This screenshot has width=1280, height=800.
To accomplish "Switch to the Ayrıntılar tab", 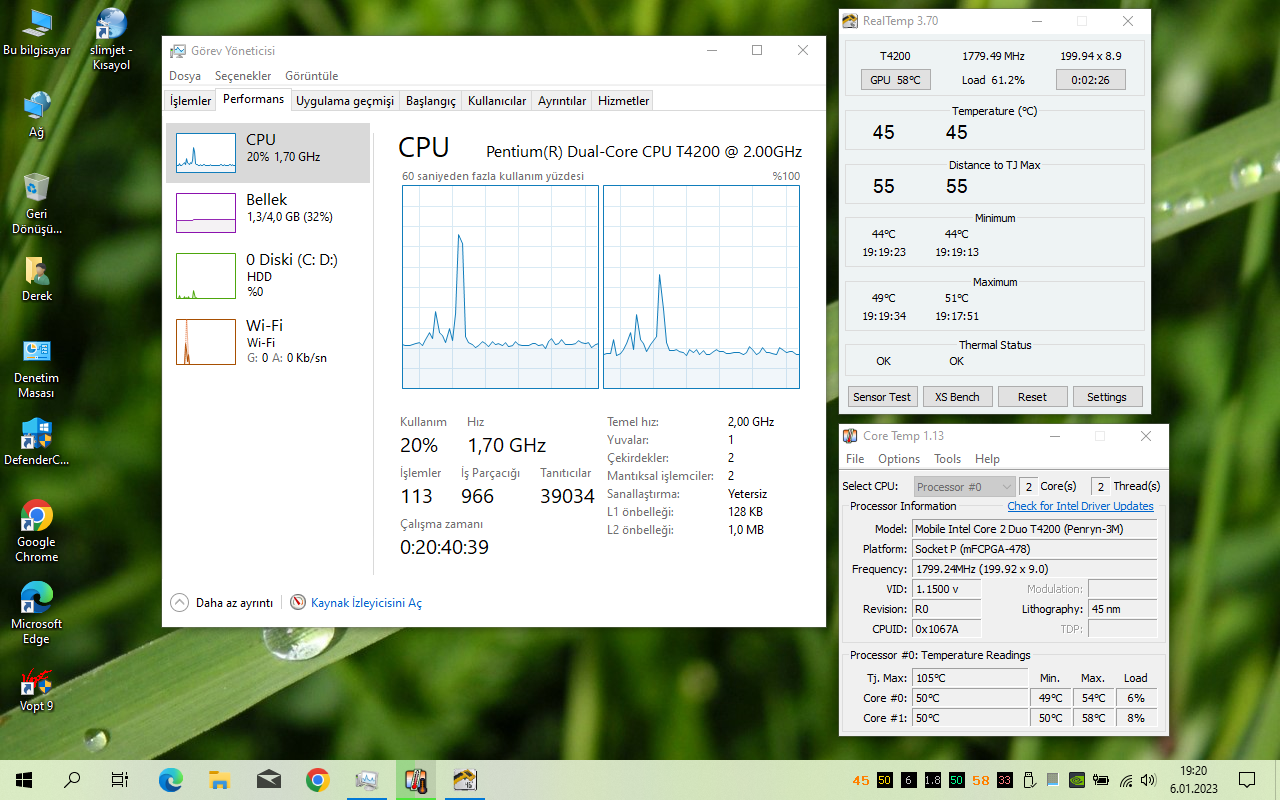I will [562, 101].
